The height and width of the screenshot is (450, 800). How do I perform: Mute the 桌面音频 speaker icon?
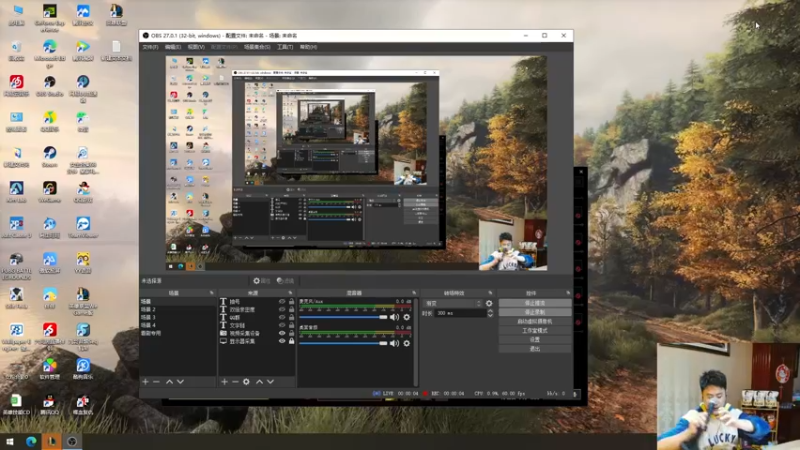(394, 343)
